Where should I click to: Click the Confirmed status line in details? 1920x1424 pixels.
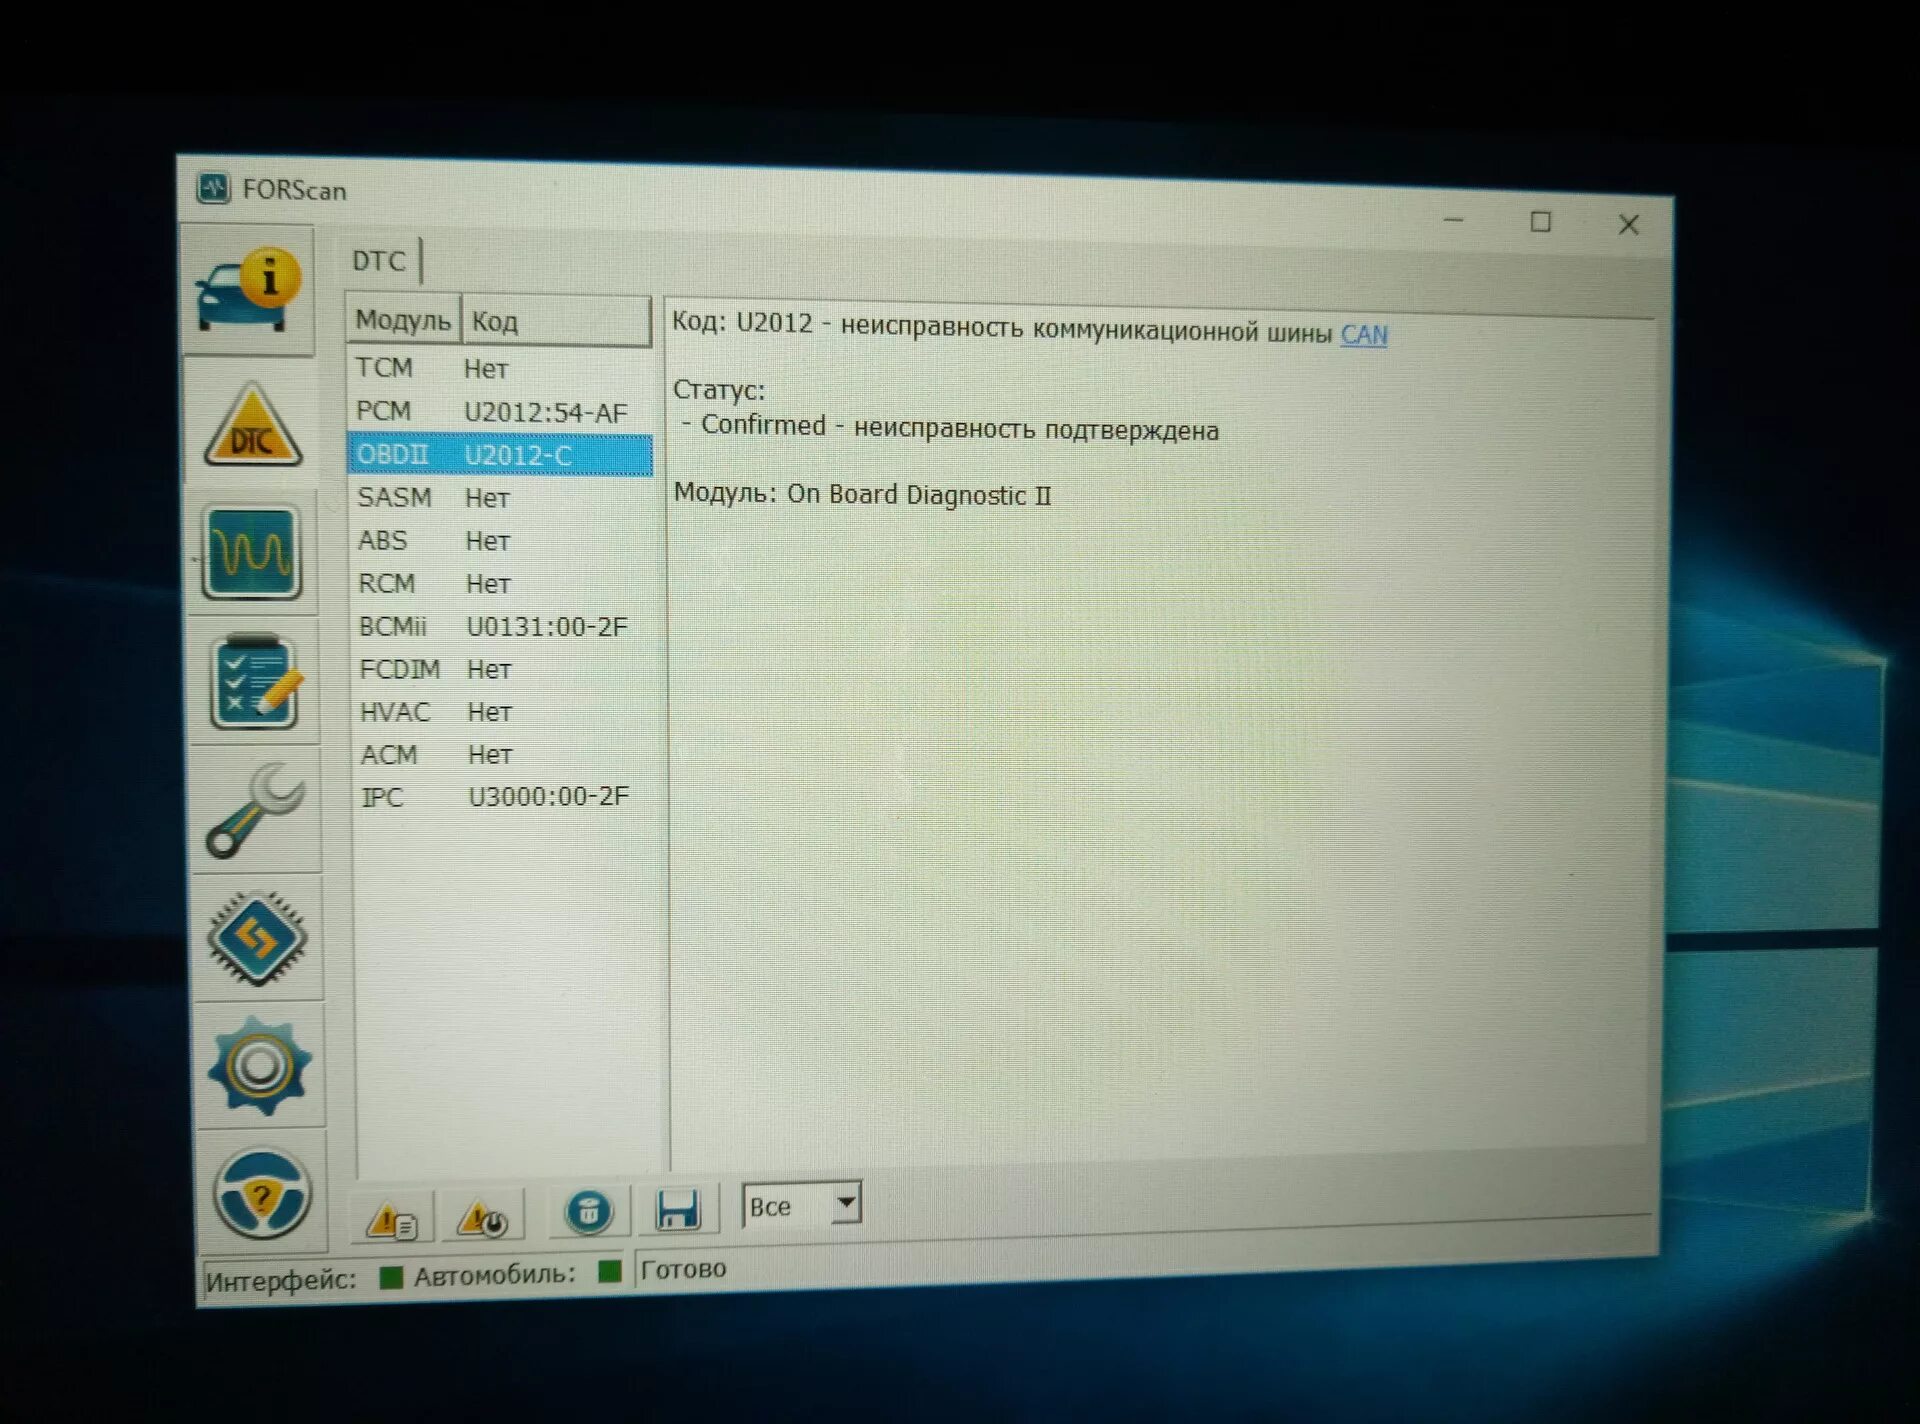click(x=950, y=428)
